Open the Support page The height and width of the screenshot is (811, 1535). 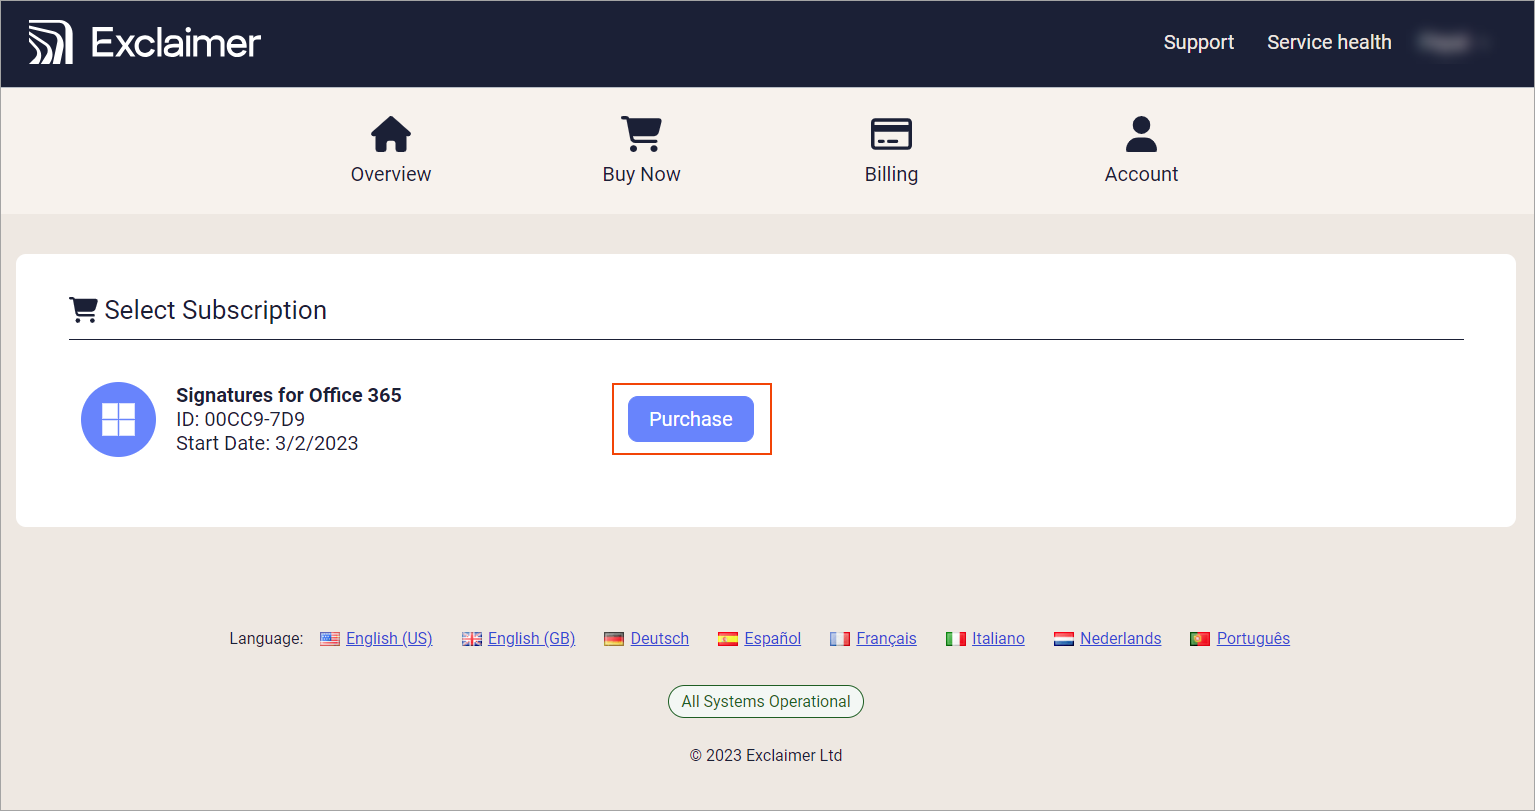pos(1198,42)
